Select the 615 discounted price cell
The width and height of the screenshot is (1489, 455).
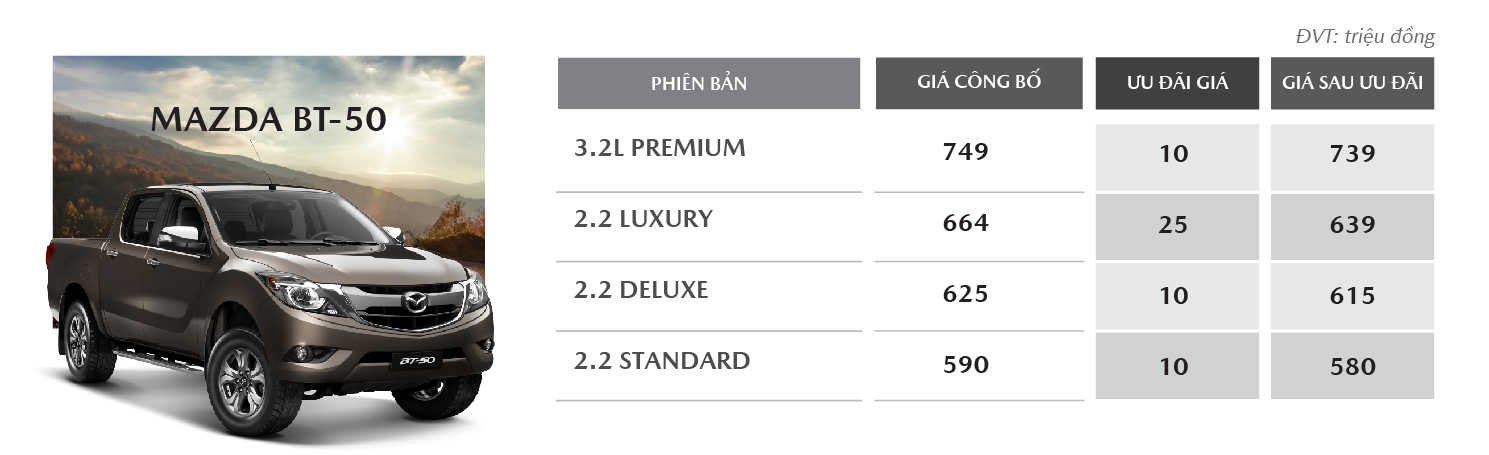coord(1352,297)
